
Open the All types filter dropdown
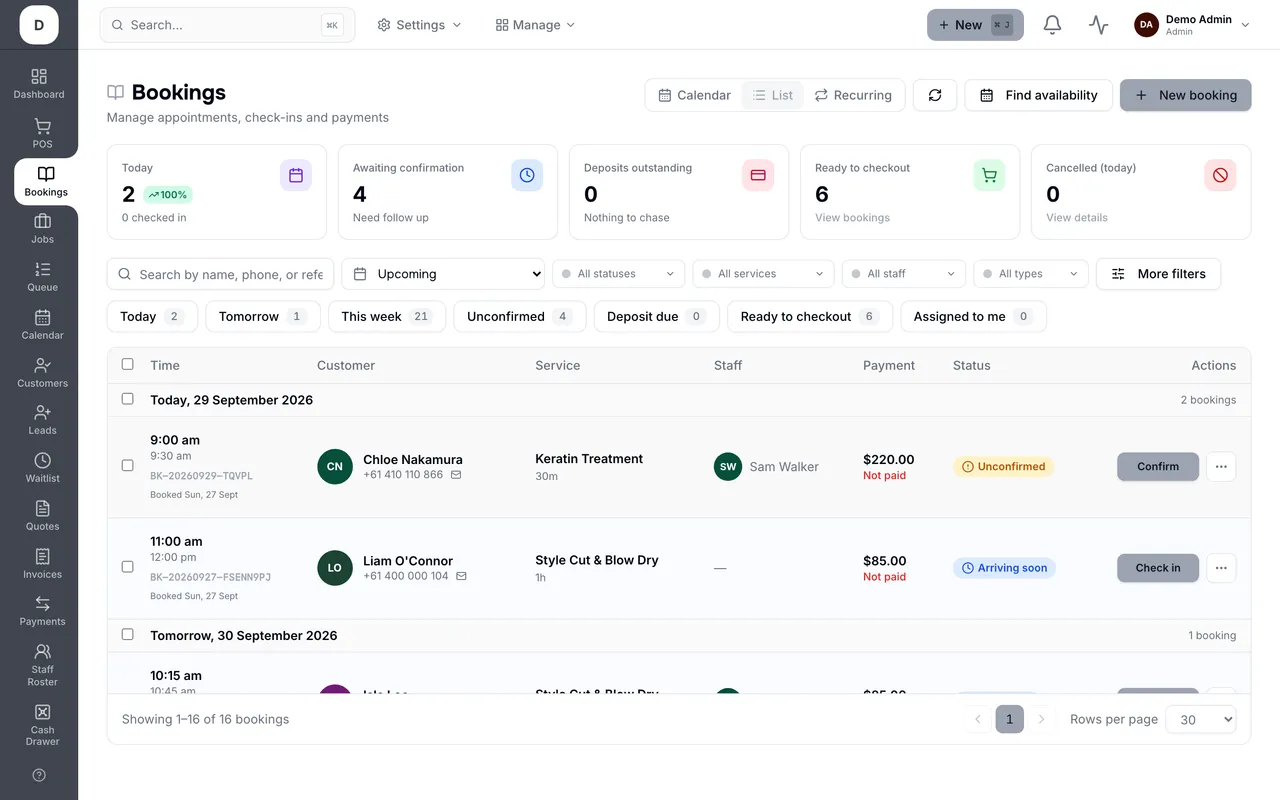tap(1030, 274)
